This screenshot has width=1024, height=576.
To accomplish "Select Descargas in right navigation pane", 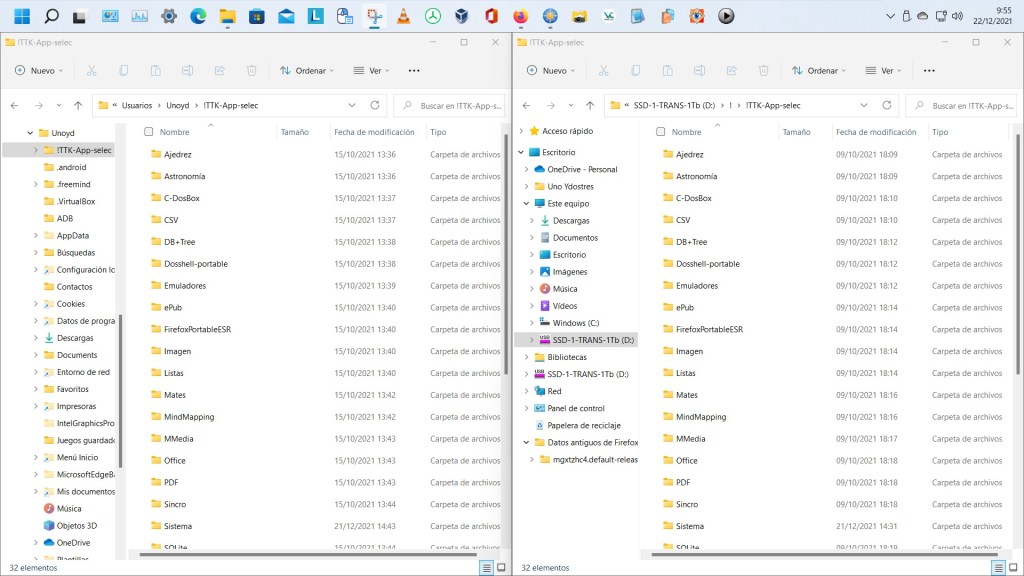I will [x=570, y=220].
